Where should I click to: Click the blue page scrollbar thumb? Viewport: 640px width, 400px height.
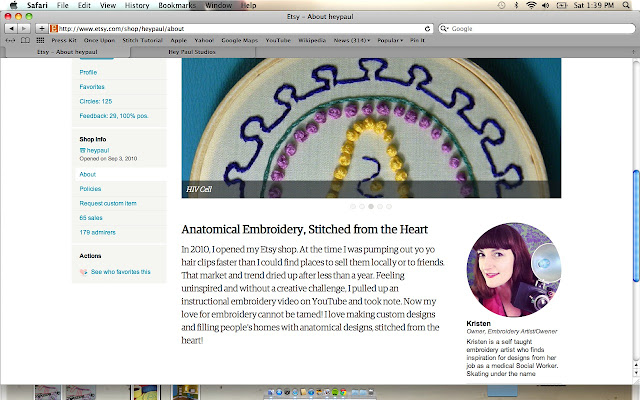(636, 226)
